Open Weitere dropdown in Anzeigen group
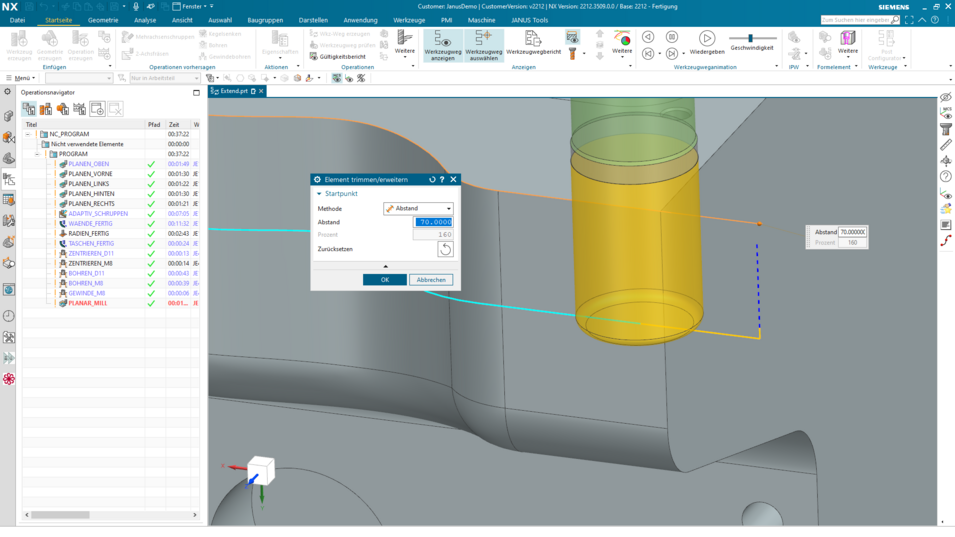Image resolution: width=955 pixels, height=537 pixels. (622, 44)
